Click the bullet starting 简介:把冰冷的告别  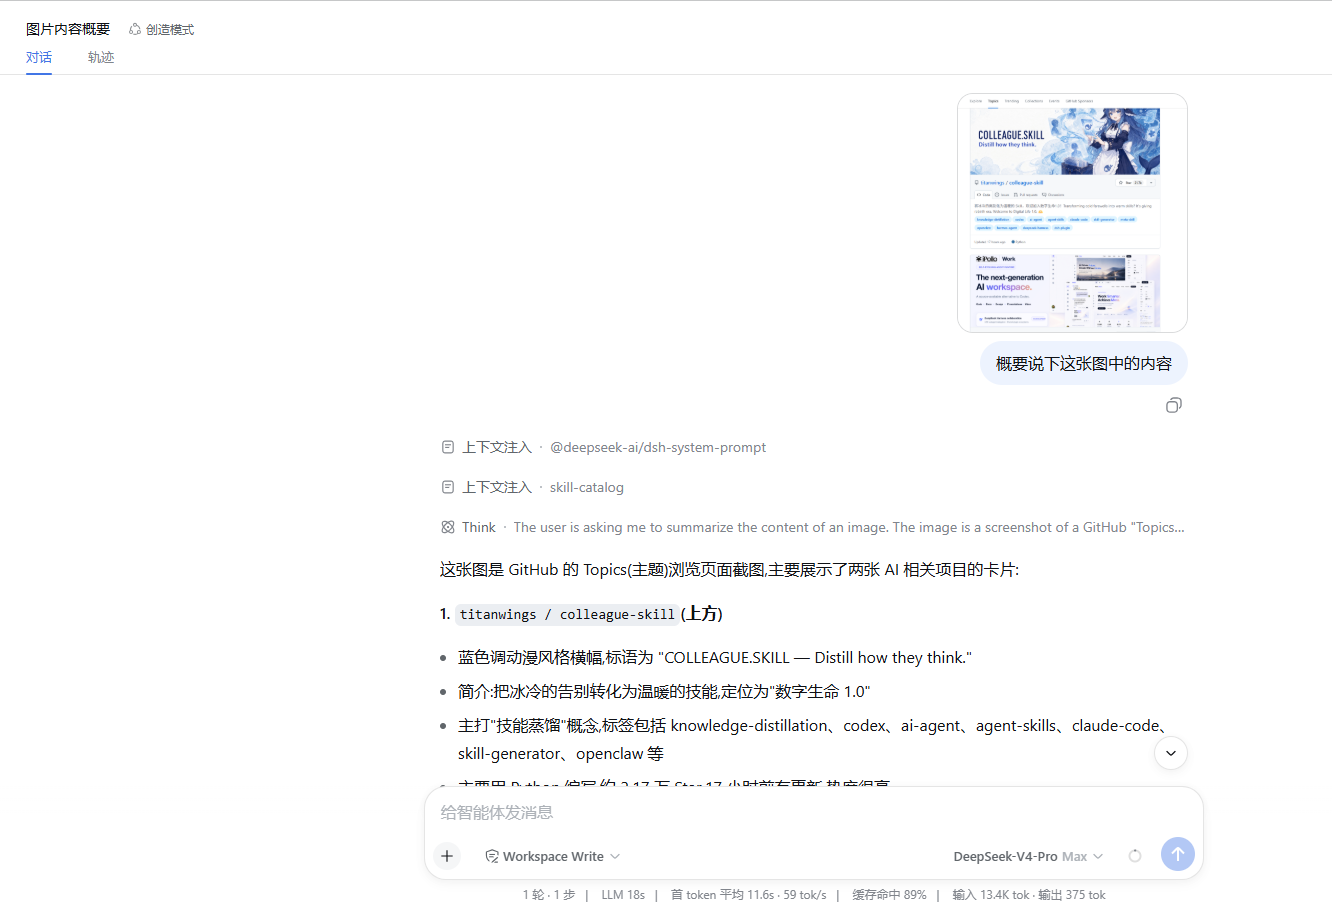(x=664, y=692)
